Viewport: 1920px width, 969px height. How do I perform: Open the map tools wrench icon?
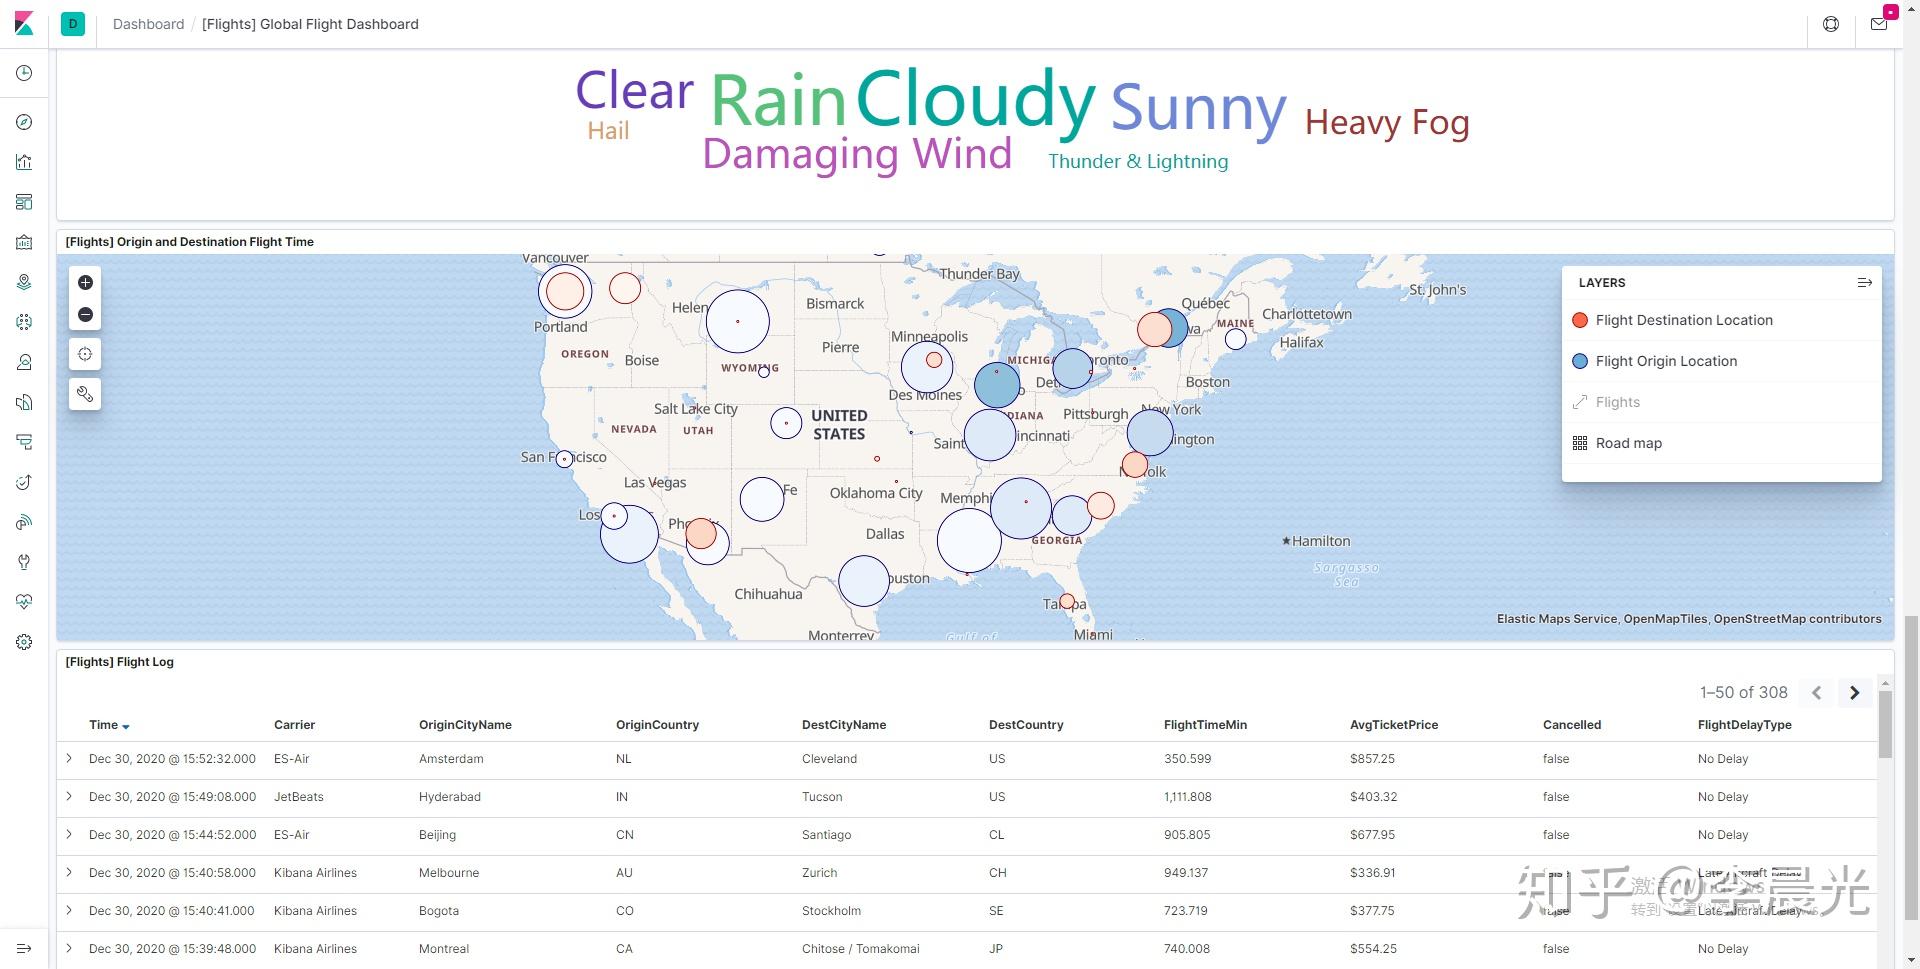tap(85, 394)
